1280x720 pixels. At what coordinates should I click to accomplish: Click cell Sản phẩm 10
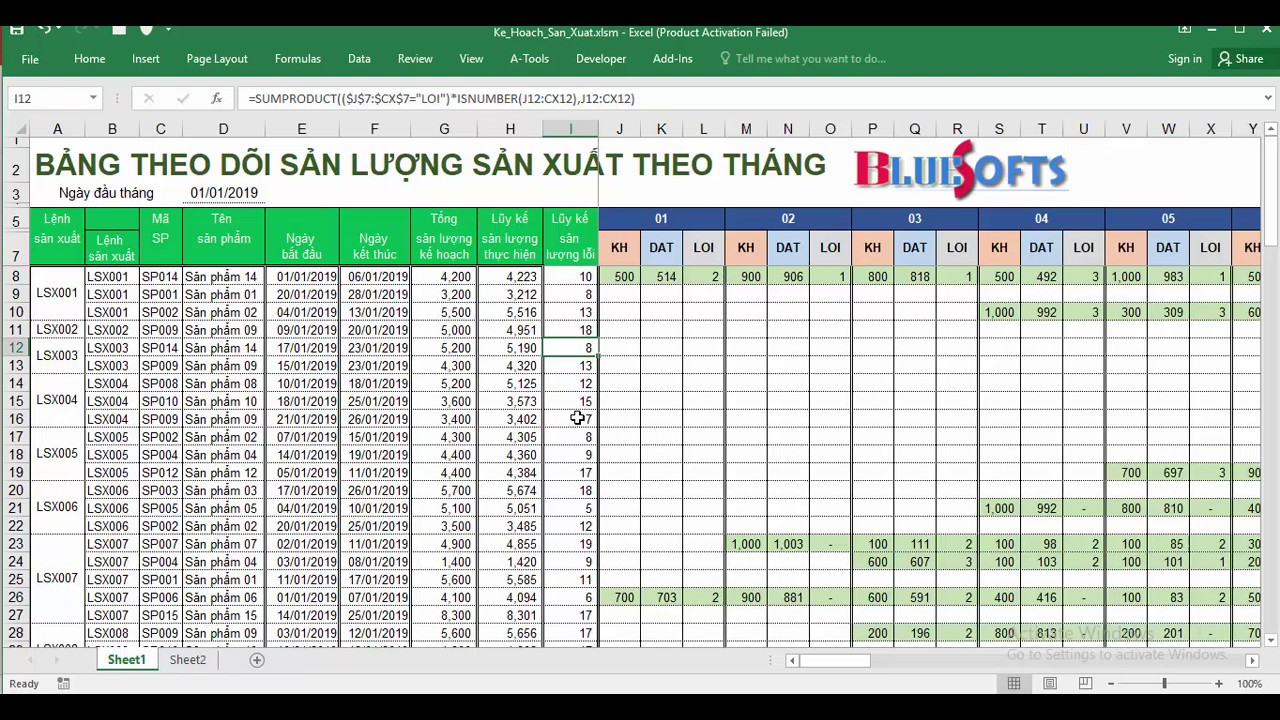(x=223, y=402)
